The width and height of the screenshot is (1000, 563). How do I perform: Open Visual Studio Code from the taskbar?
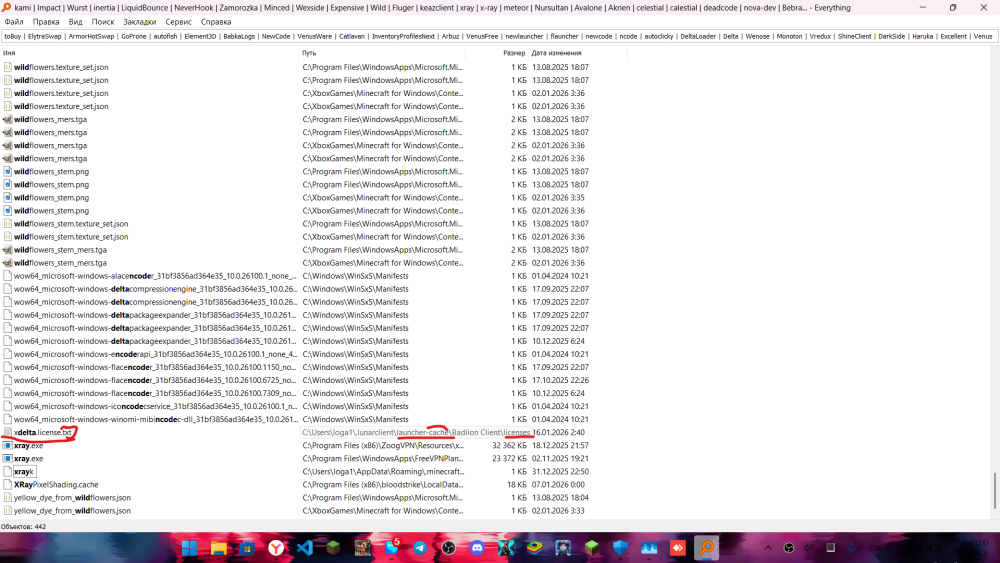(305, 548)
